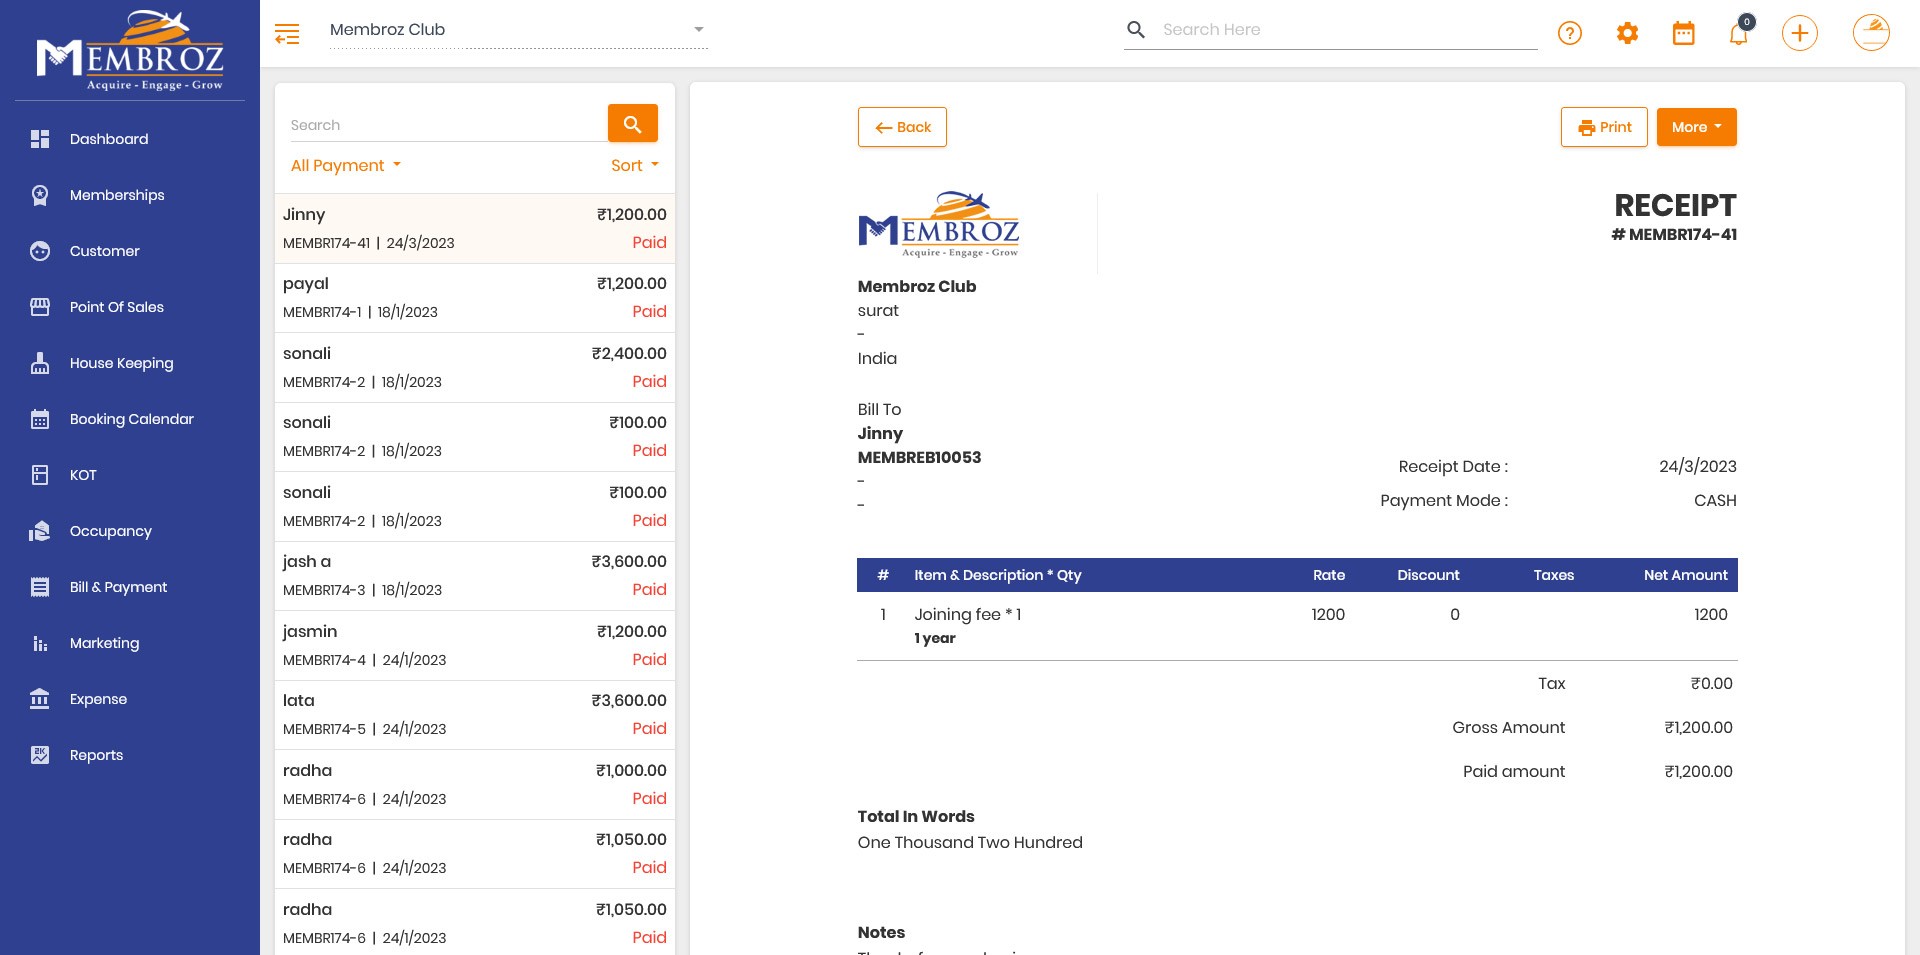Print the receipt
This screenshot has height=955, width=1920.
point(1604,127)
